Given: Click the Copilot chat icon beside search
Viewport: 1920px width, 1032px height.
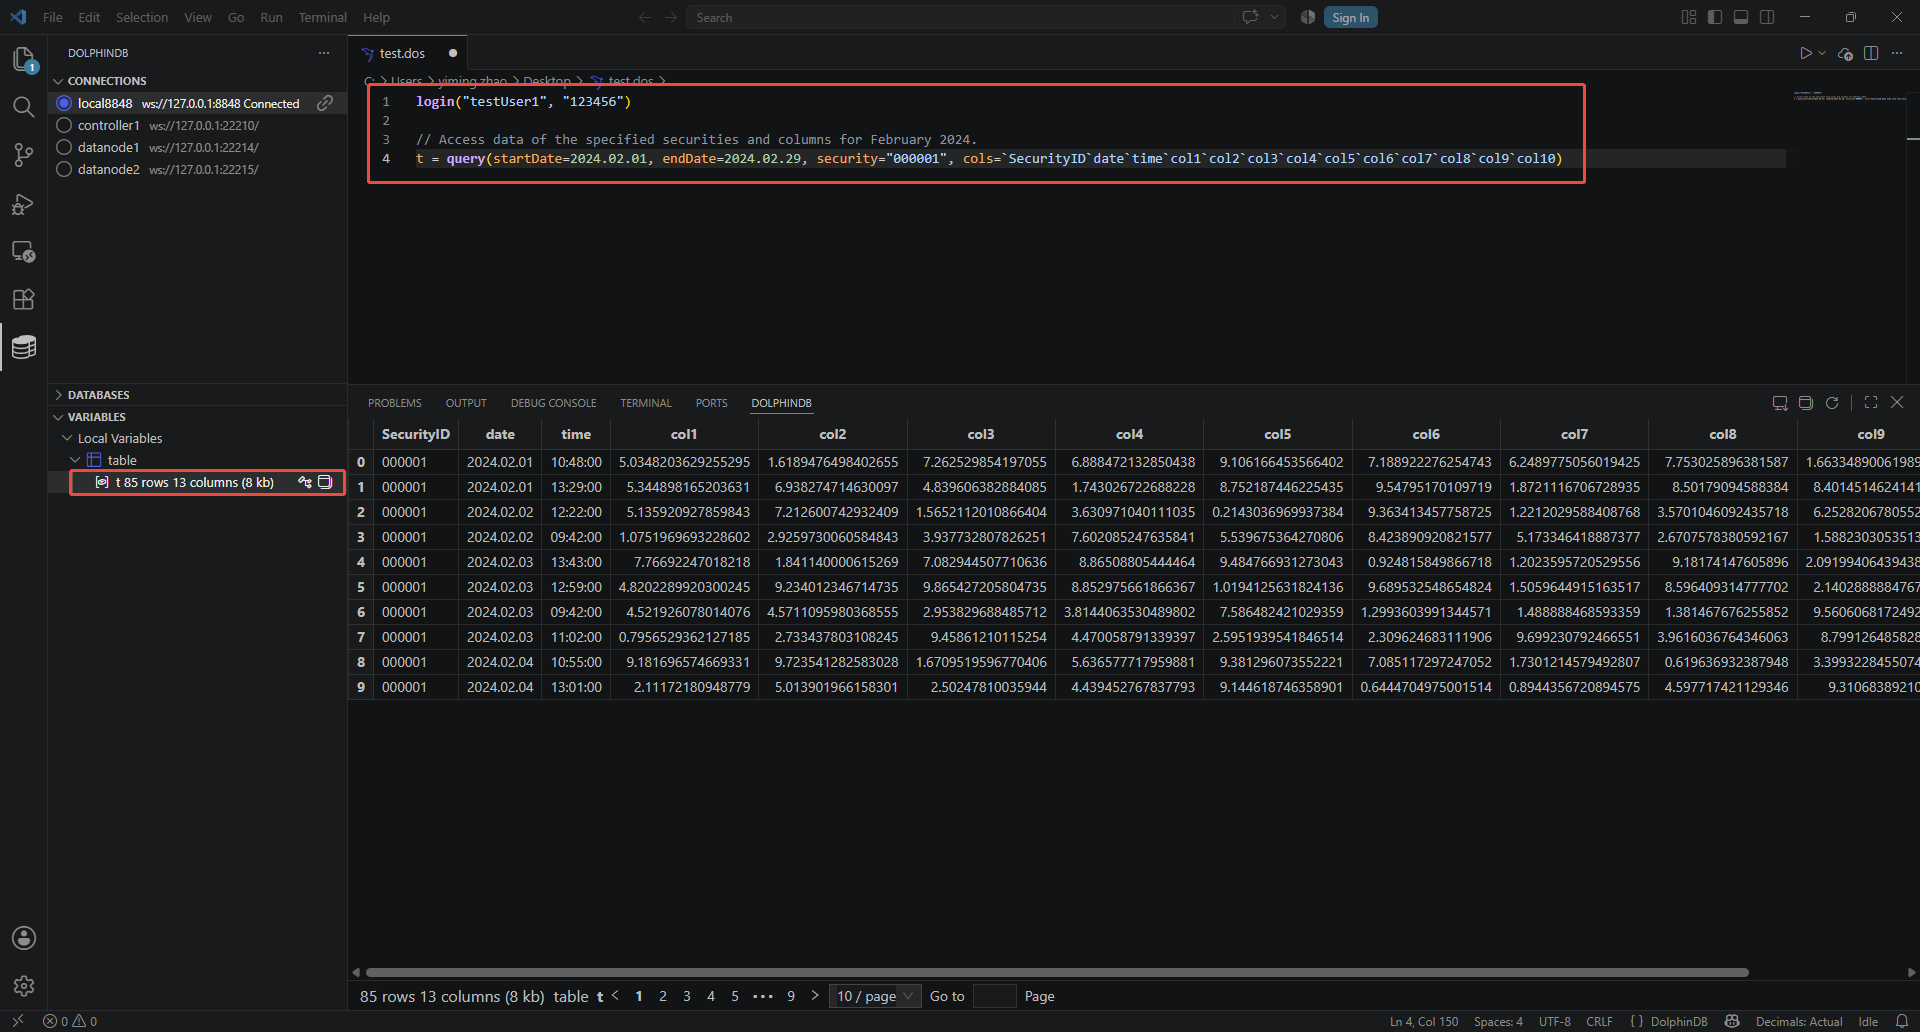Looking at the screenshot, I should (1250, 17).
